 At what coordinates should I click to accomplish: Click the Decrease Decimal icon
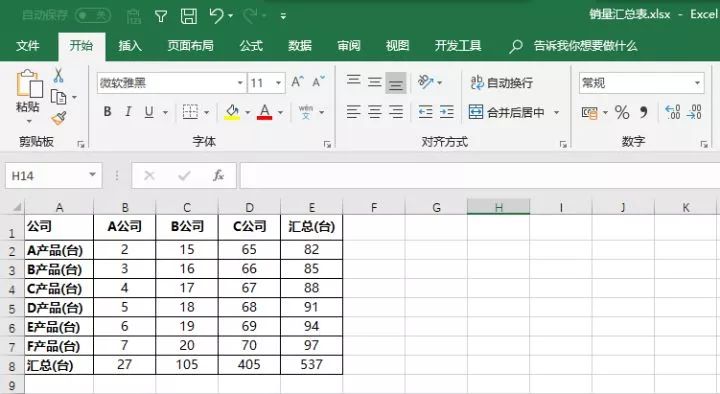tap(694, 112)
